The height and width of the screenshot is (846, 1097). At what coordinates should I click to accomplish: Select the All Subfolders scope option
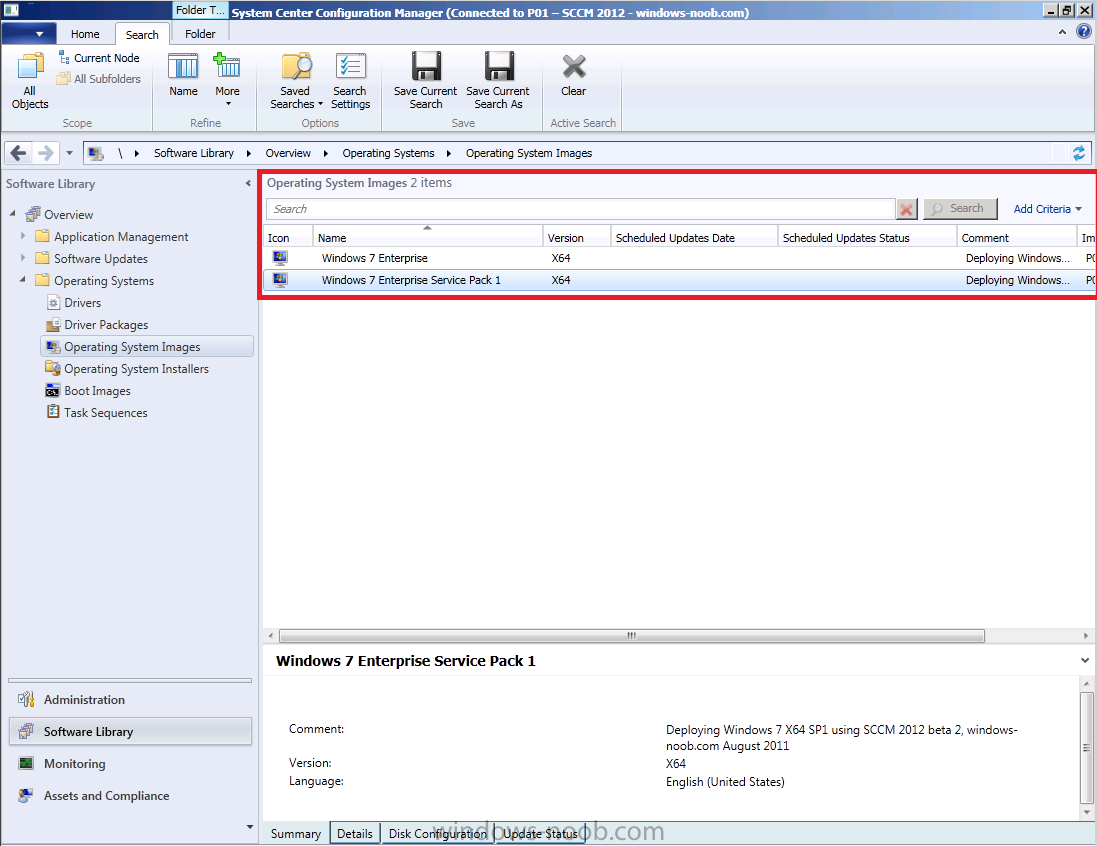[x=99, y=79]
